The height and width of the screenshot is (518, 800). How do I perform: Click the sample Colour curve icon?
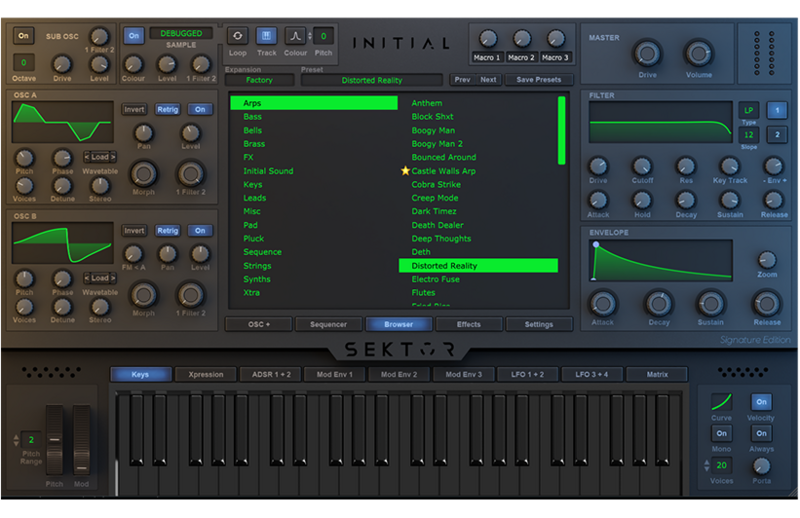[x=296, y=36]
